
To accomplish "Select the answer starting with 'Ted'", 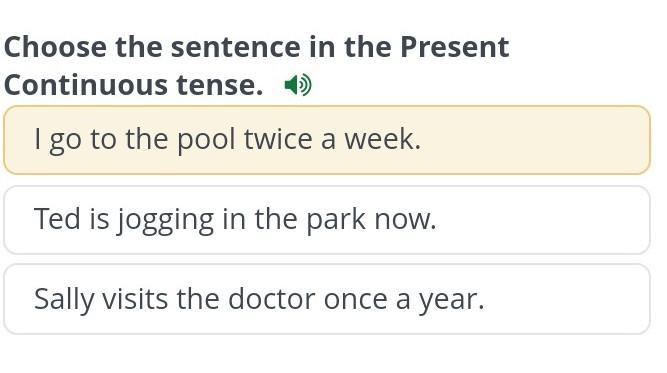I will [x=327, y=220].
